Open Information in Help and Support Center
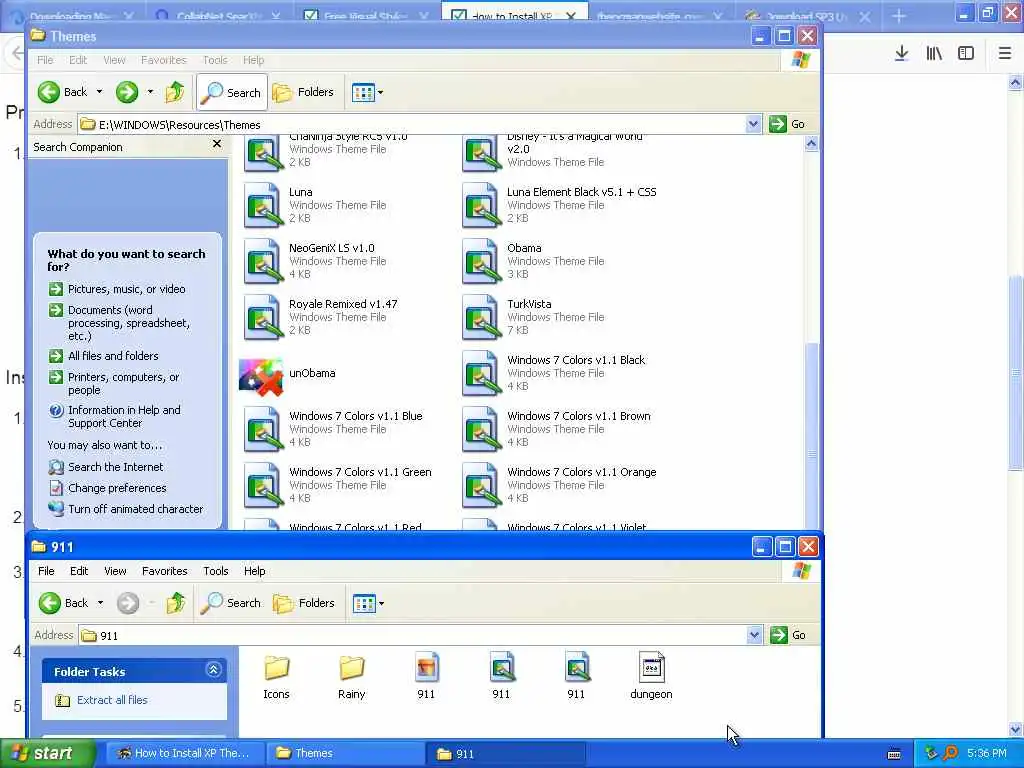This screenshot has width=1024, height=768. click(x=124, y=417)
